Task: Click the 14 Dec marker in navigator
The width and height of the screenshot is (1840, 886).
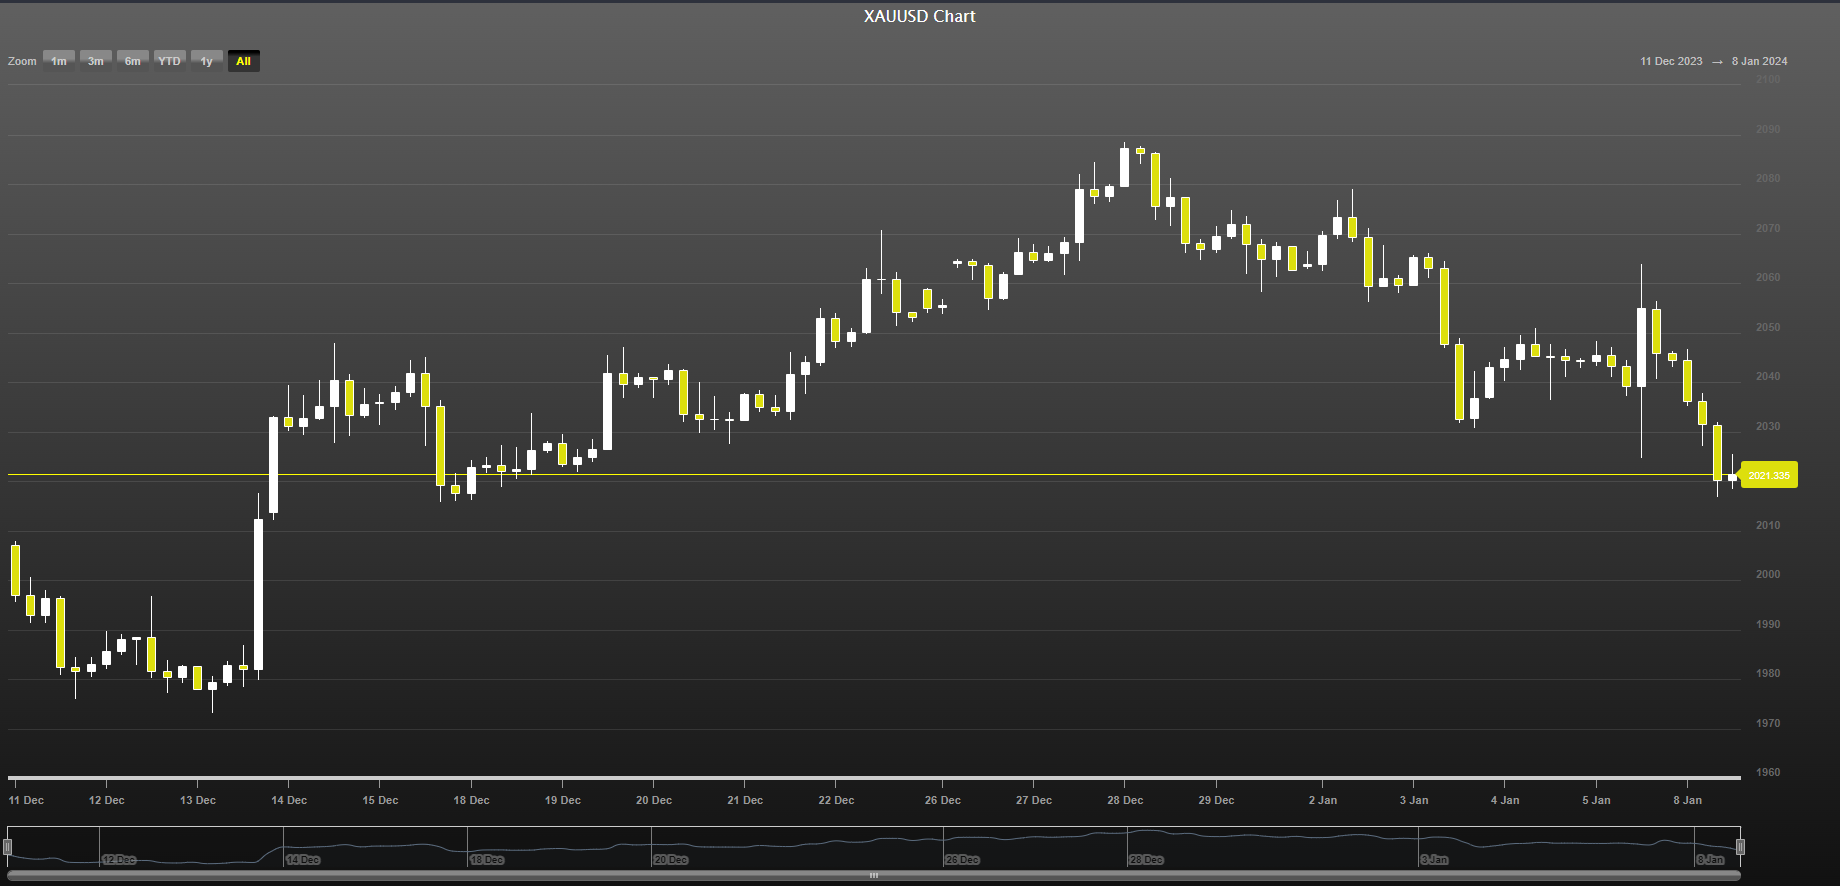Action: (303, 860)
